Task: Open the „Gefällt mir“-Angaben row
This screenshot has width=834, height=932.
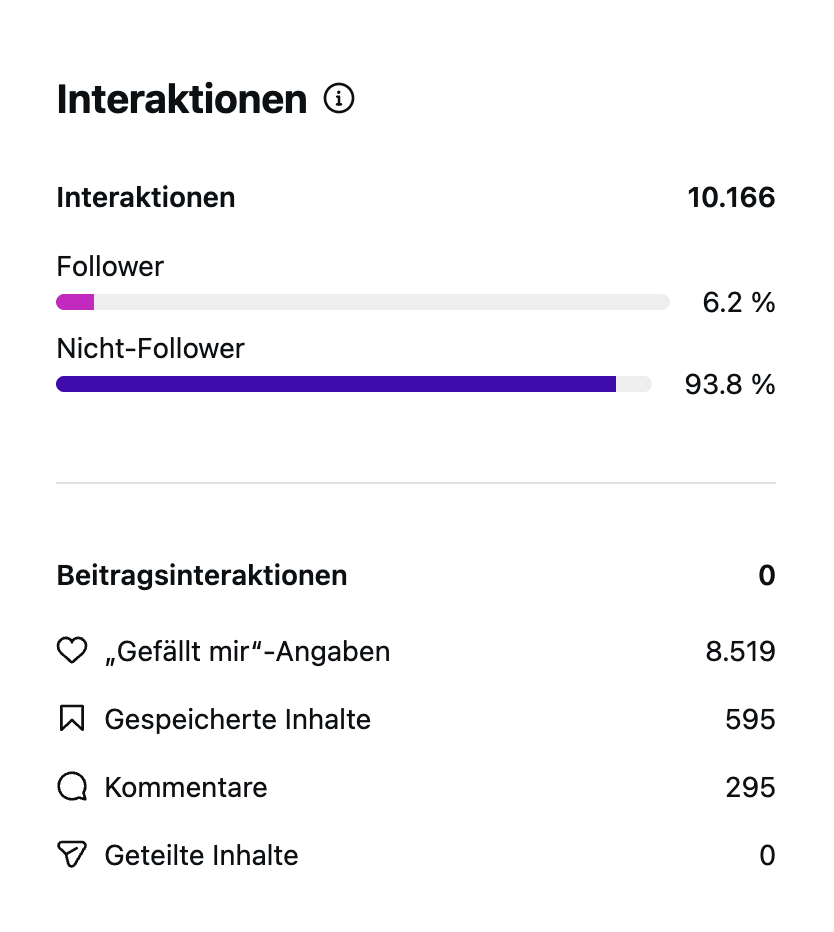Action: (x=247, y=652)
